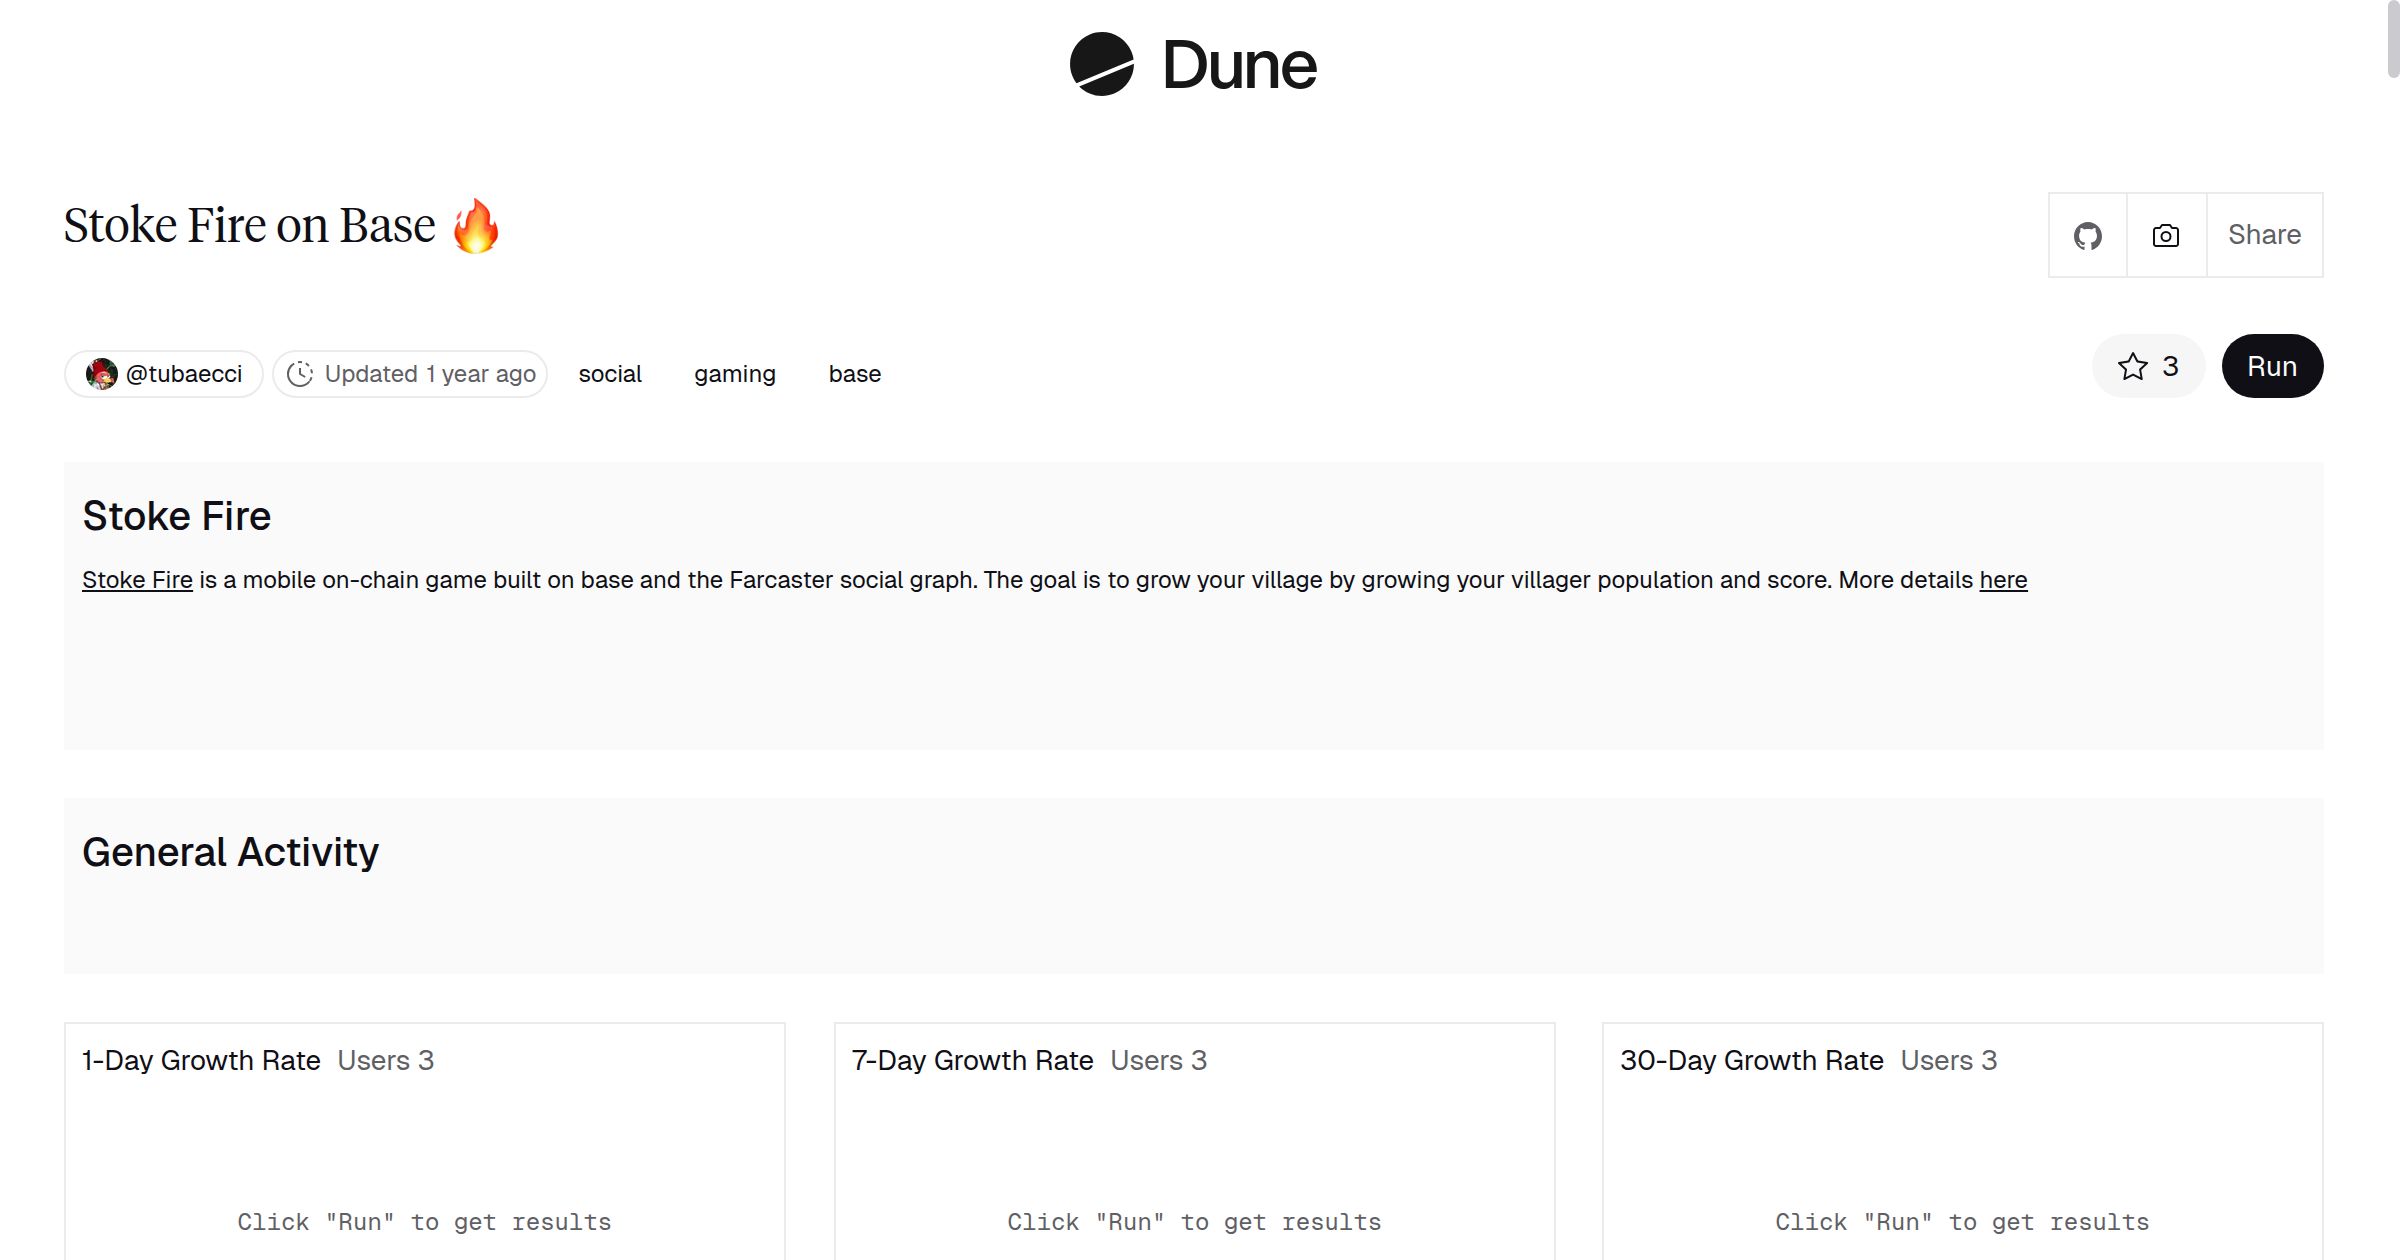Open the GitHub icon link

click(x=2087, y=236)
